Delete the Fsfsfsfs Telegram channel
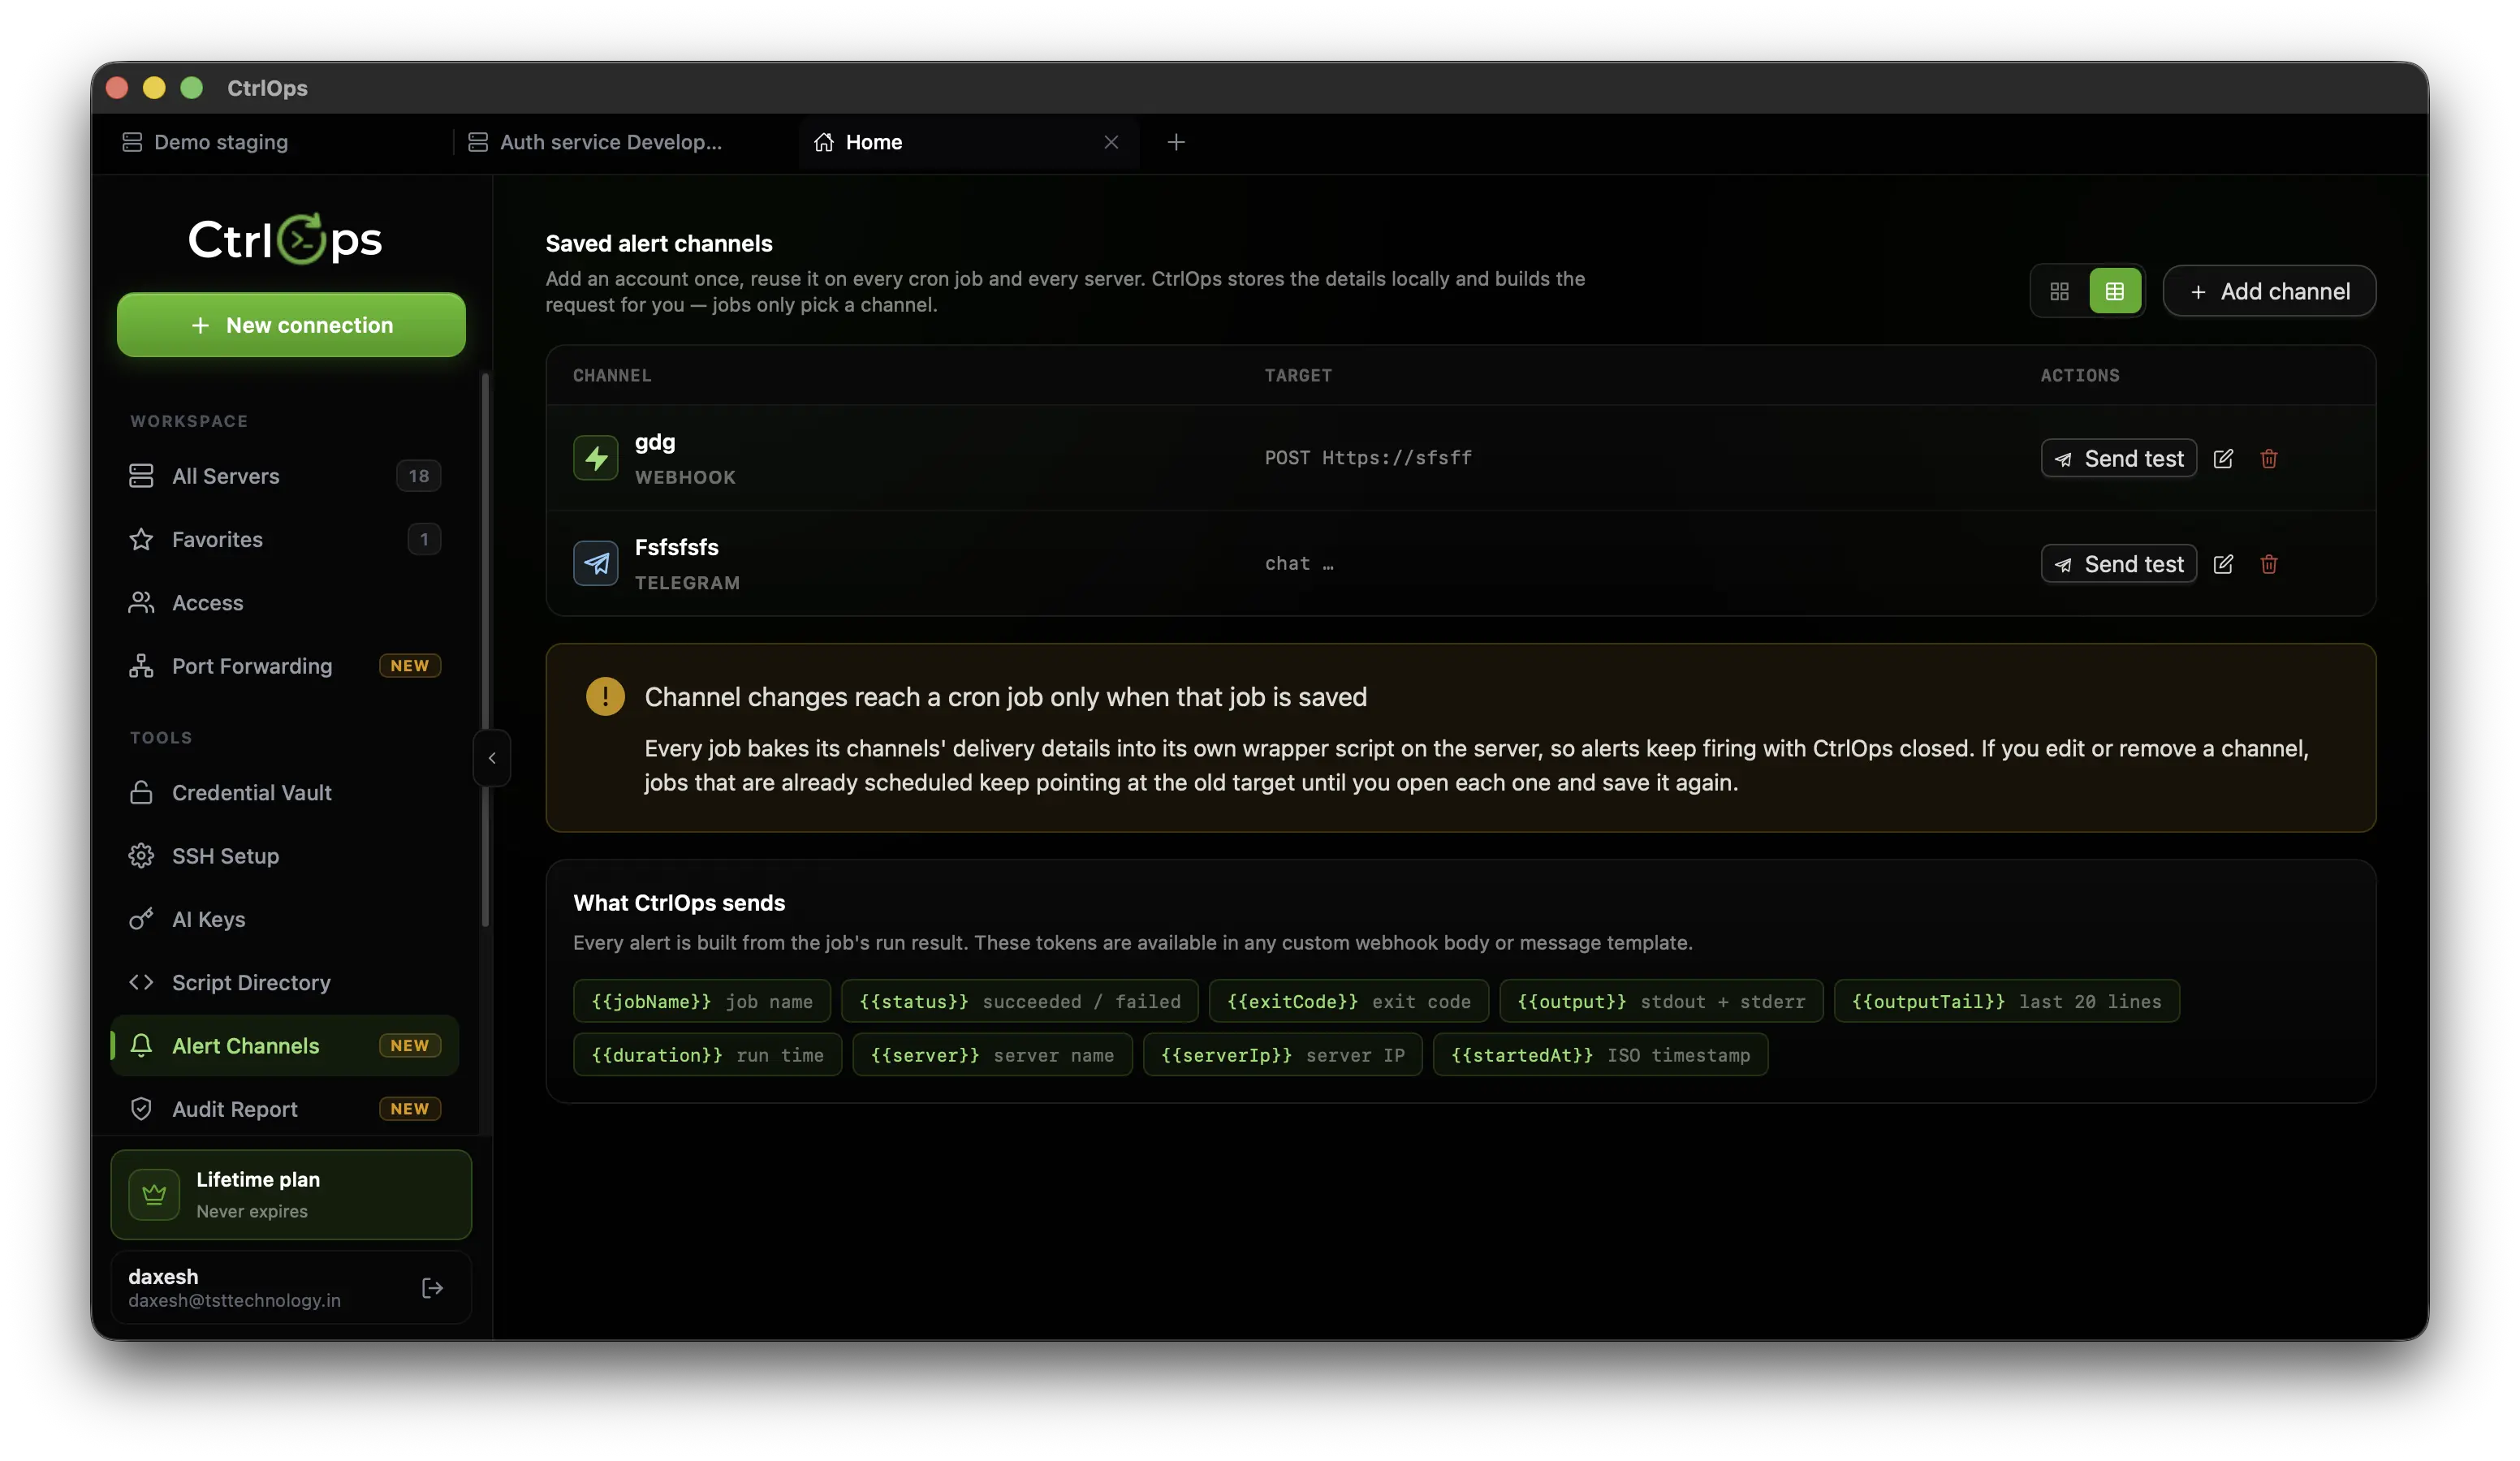Screen dimensions: 2520x1461 [x=2269, y=564]
